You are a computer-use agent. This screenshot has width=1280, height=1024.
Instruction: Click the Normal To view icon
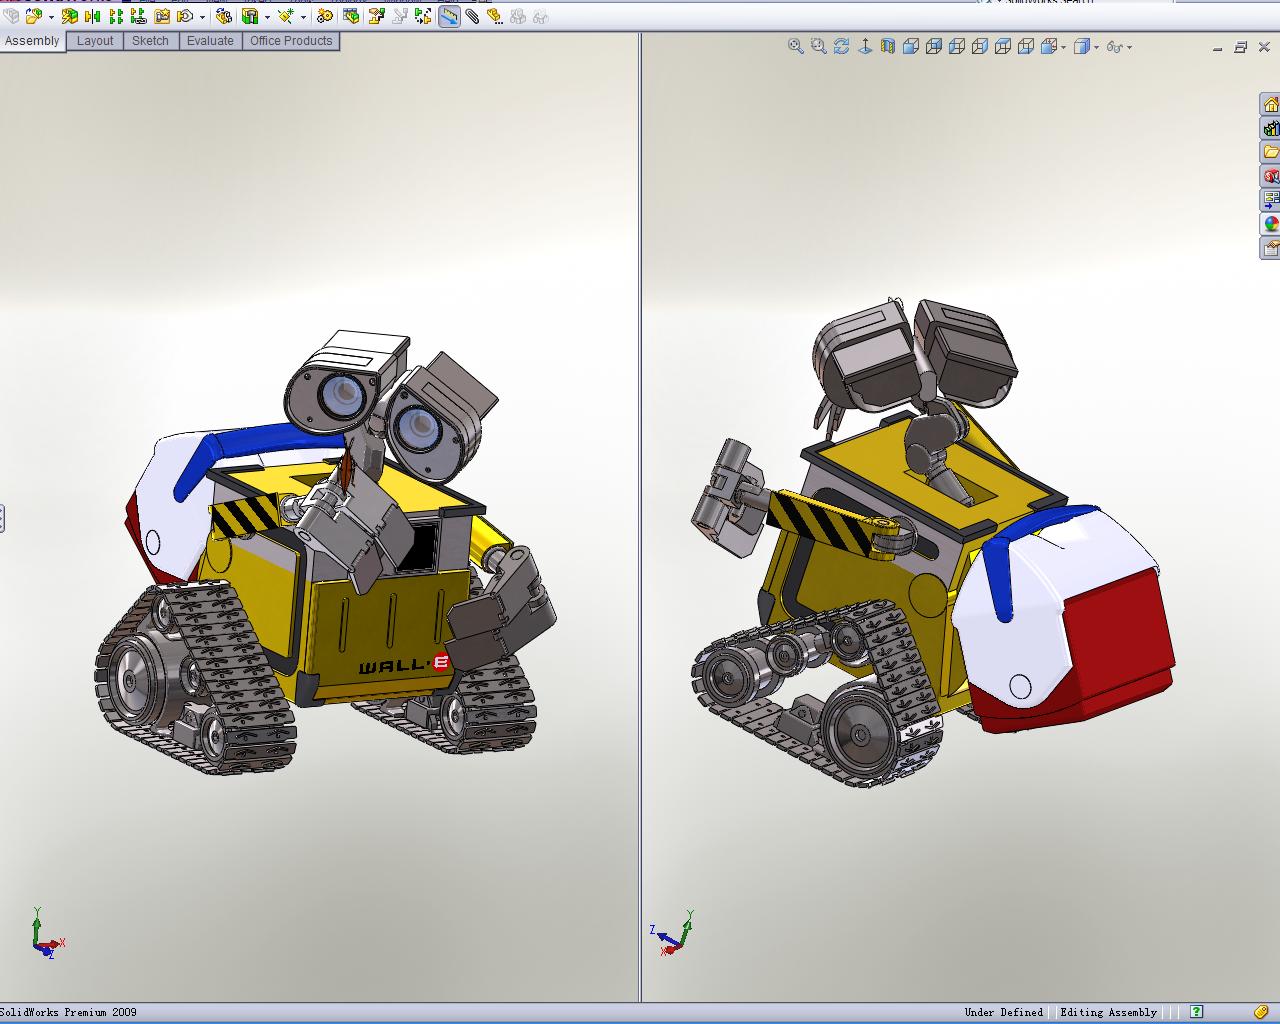865,46
